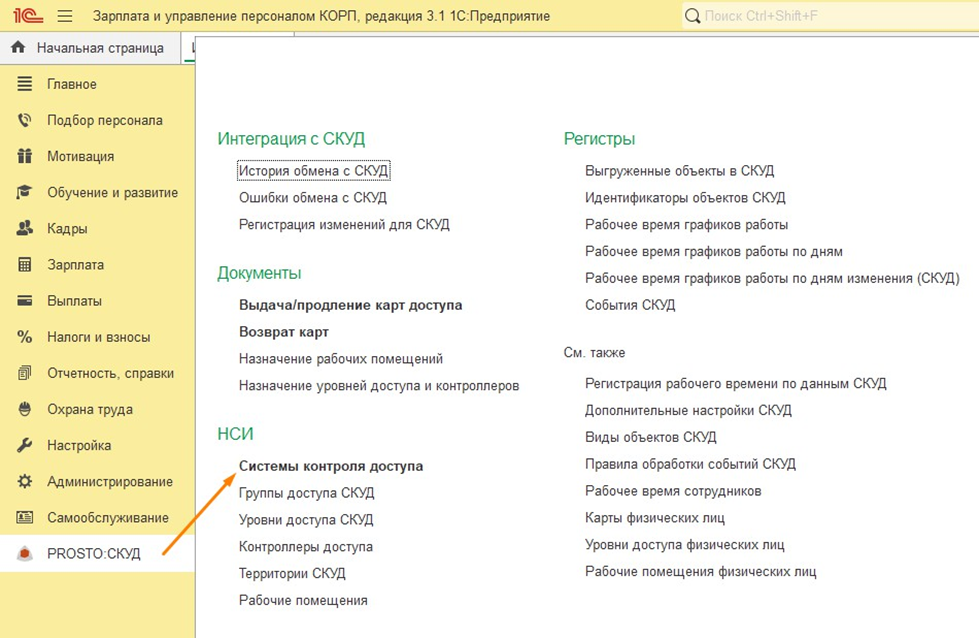
Task: Open the hamburger main menu icon
Action: [x=65, y=16]
